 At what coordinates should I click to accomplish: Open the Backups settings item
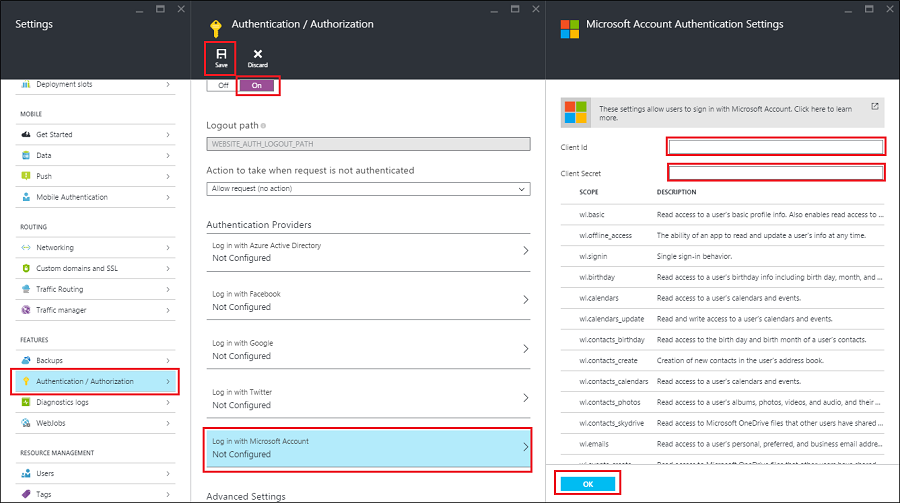[95, 360]
